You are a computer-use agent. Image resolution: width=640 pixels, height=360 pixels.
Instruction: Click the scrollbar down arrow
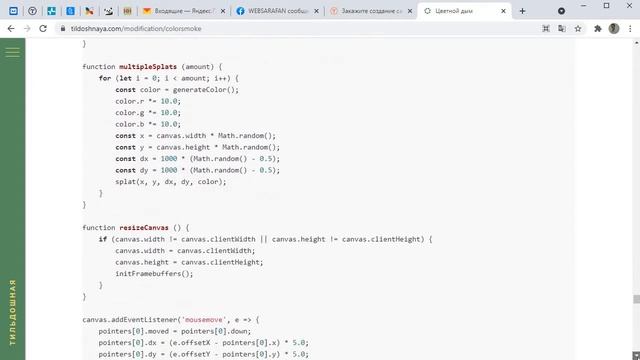(636, 356)
